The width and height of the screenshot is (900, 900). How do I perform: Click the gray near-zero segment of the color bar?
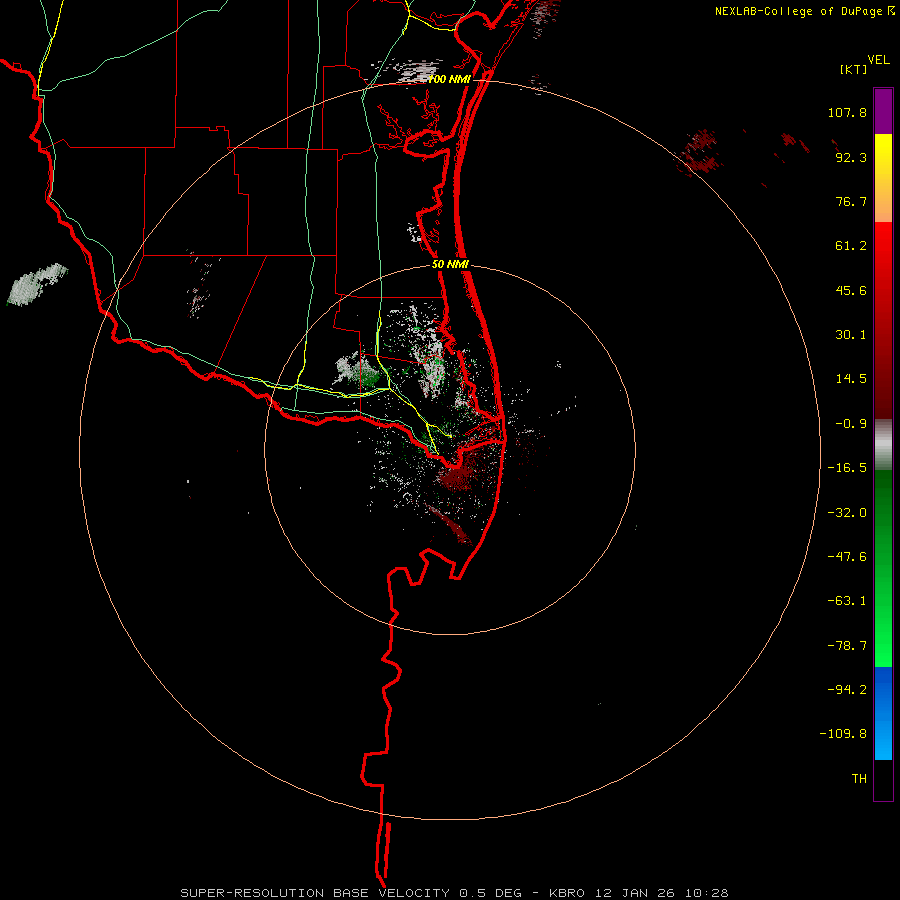tap(883, 445)
